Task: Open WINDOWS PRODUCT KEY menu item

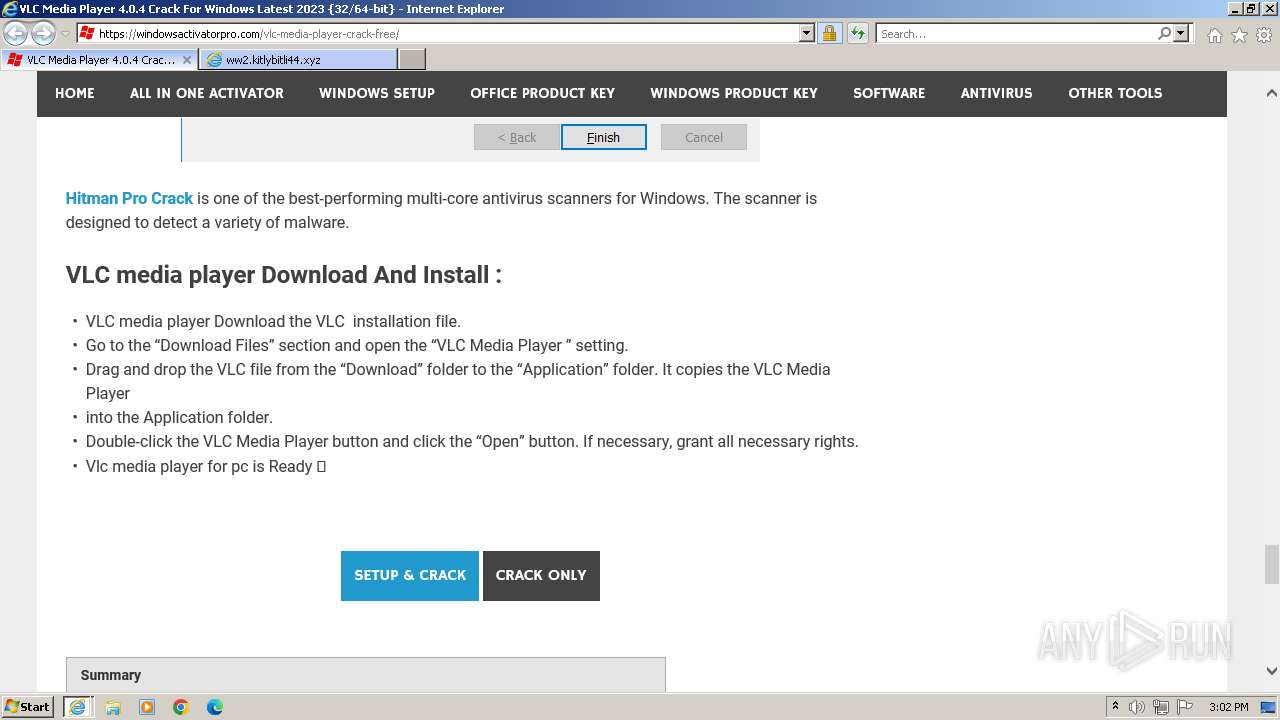Action: pos(734,93)
